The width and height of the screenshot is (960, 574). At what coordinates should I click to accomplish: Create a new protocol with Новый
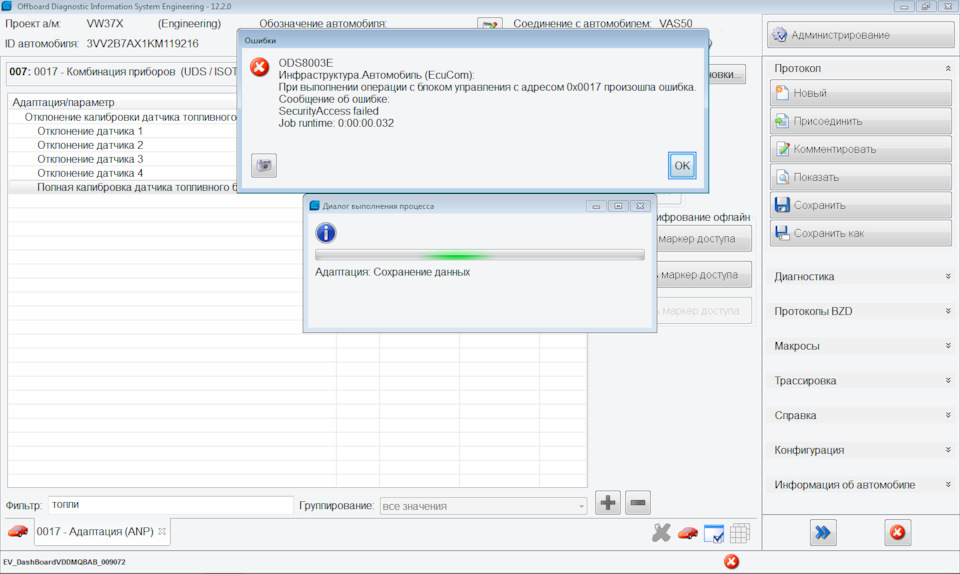coord(860,93)
